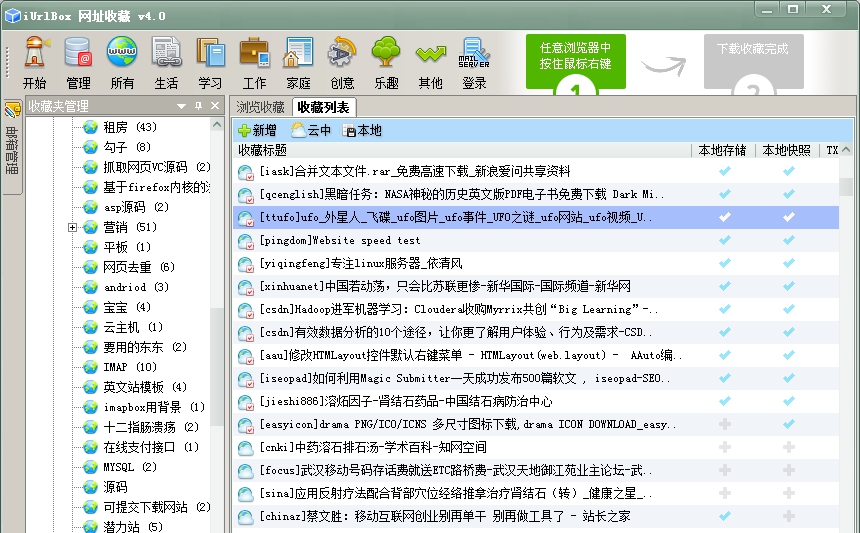Click the 登录 mail server icon
The image size is (860, 533).
click(x=474, y=63)
